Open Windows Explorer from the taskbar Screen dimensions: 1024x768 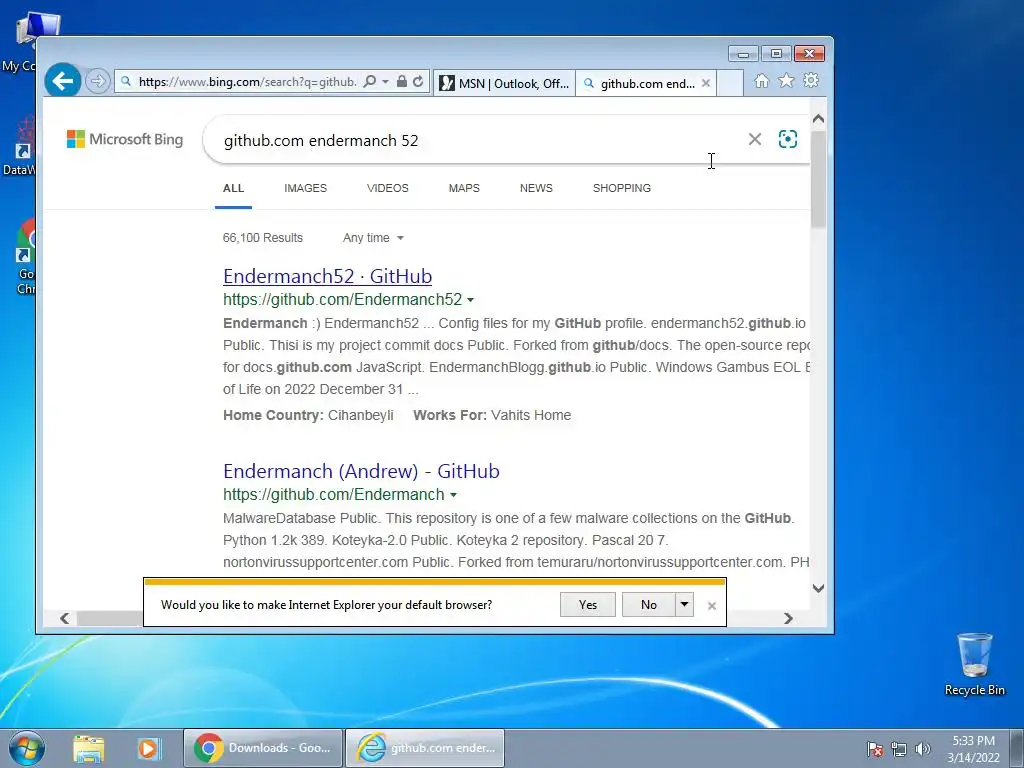pos(88,748)
